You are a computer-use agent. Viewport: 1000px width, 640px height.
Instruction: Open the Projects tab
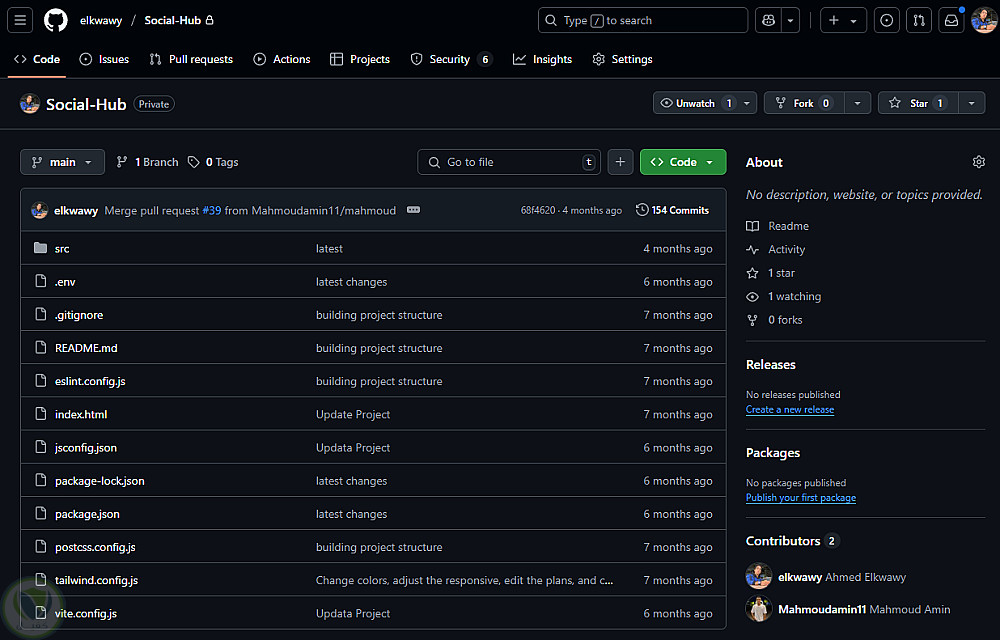point(360,59)
